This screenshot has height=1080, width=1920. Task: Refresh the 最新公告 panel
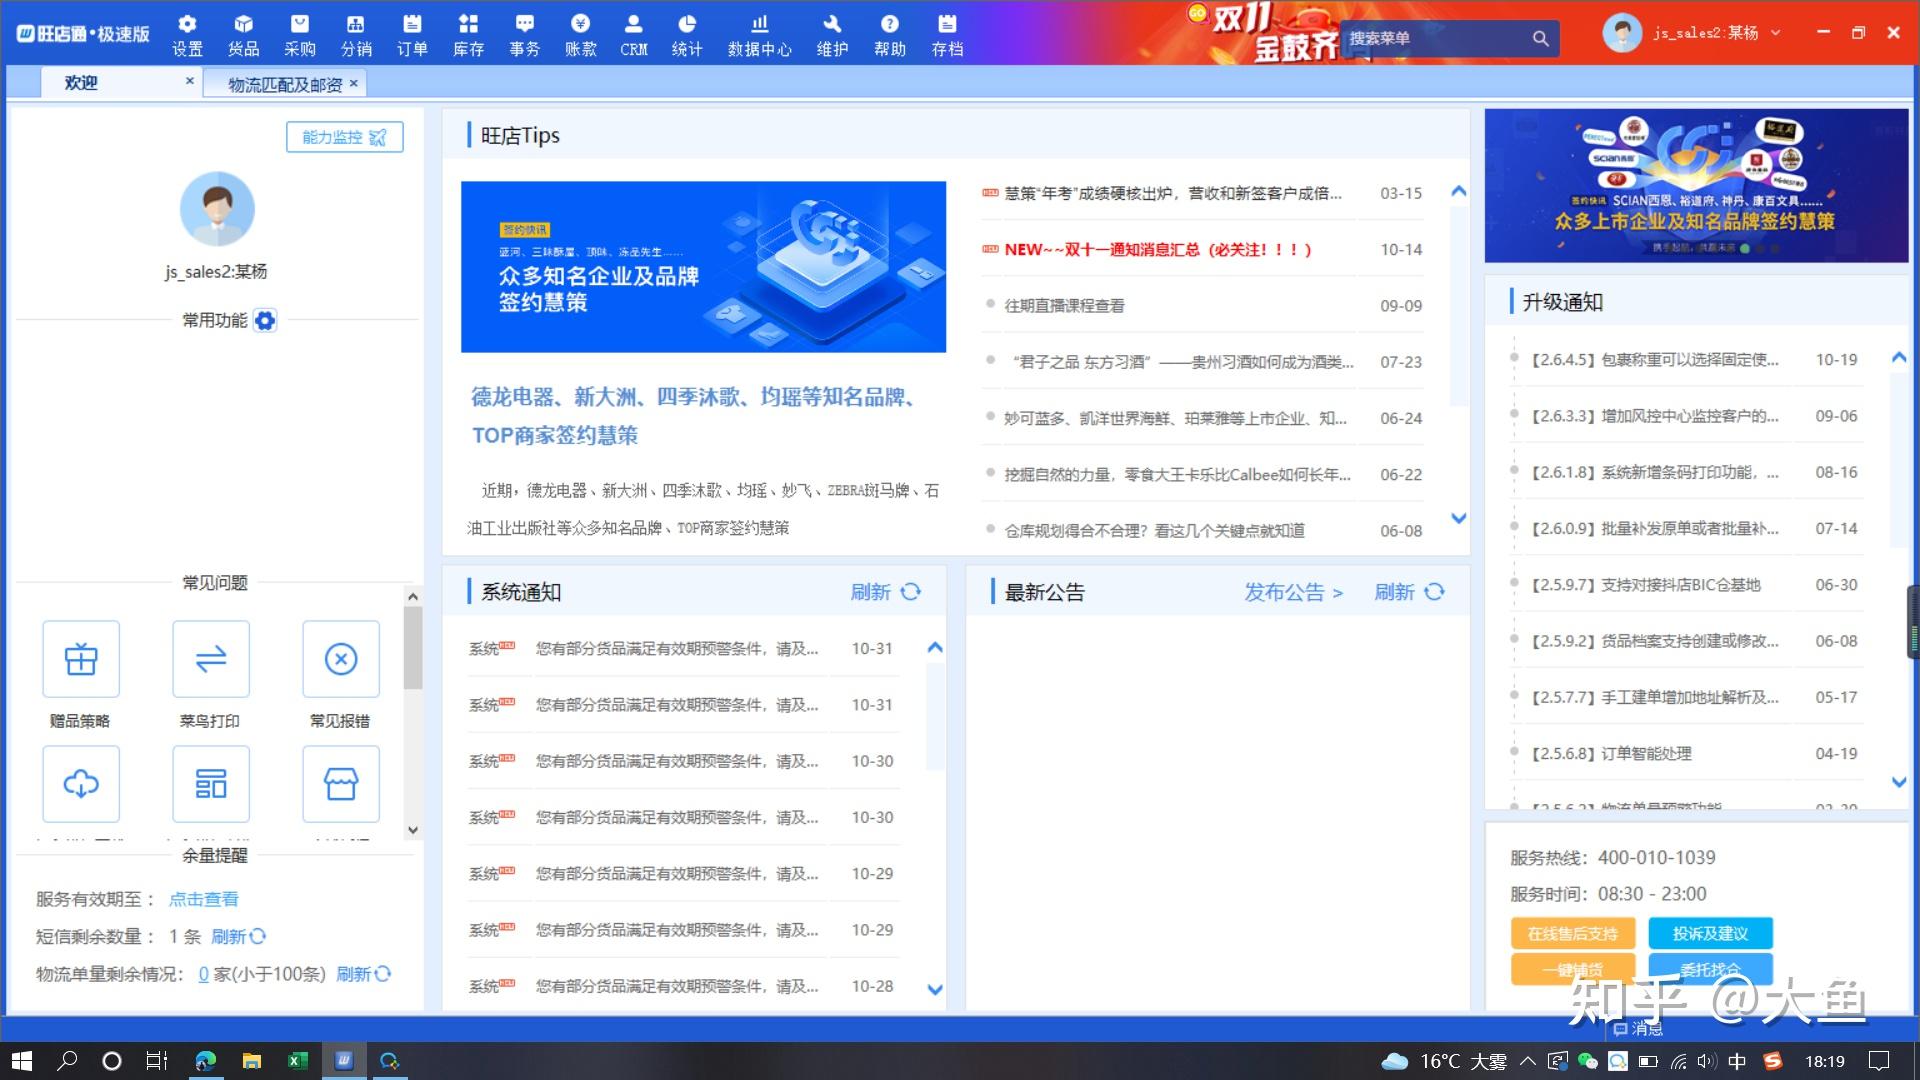click(x=1409, y=592)
